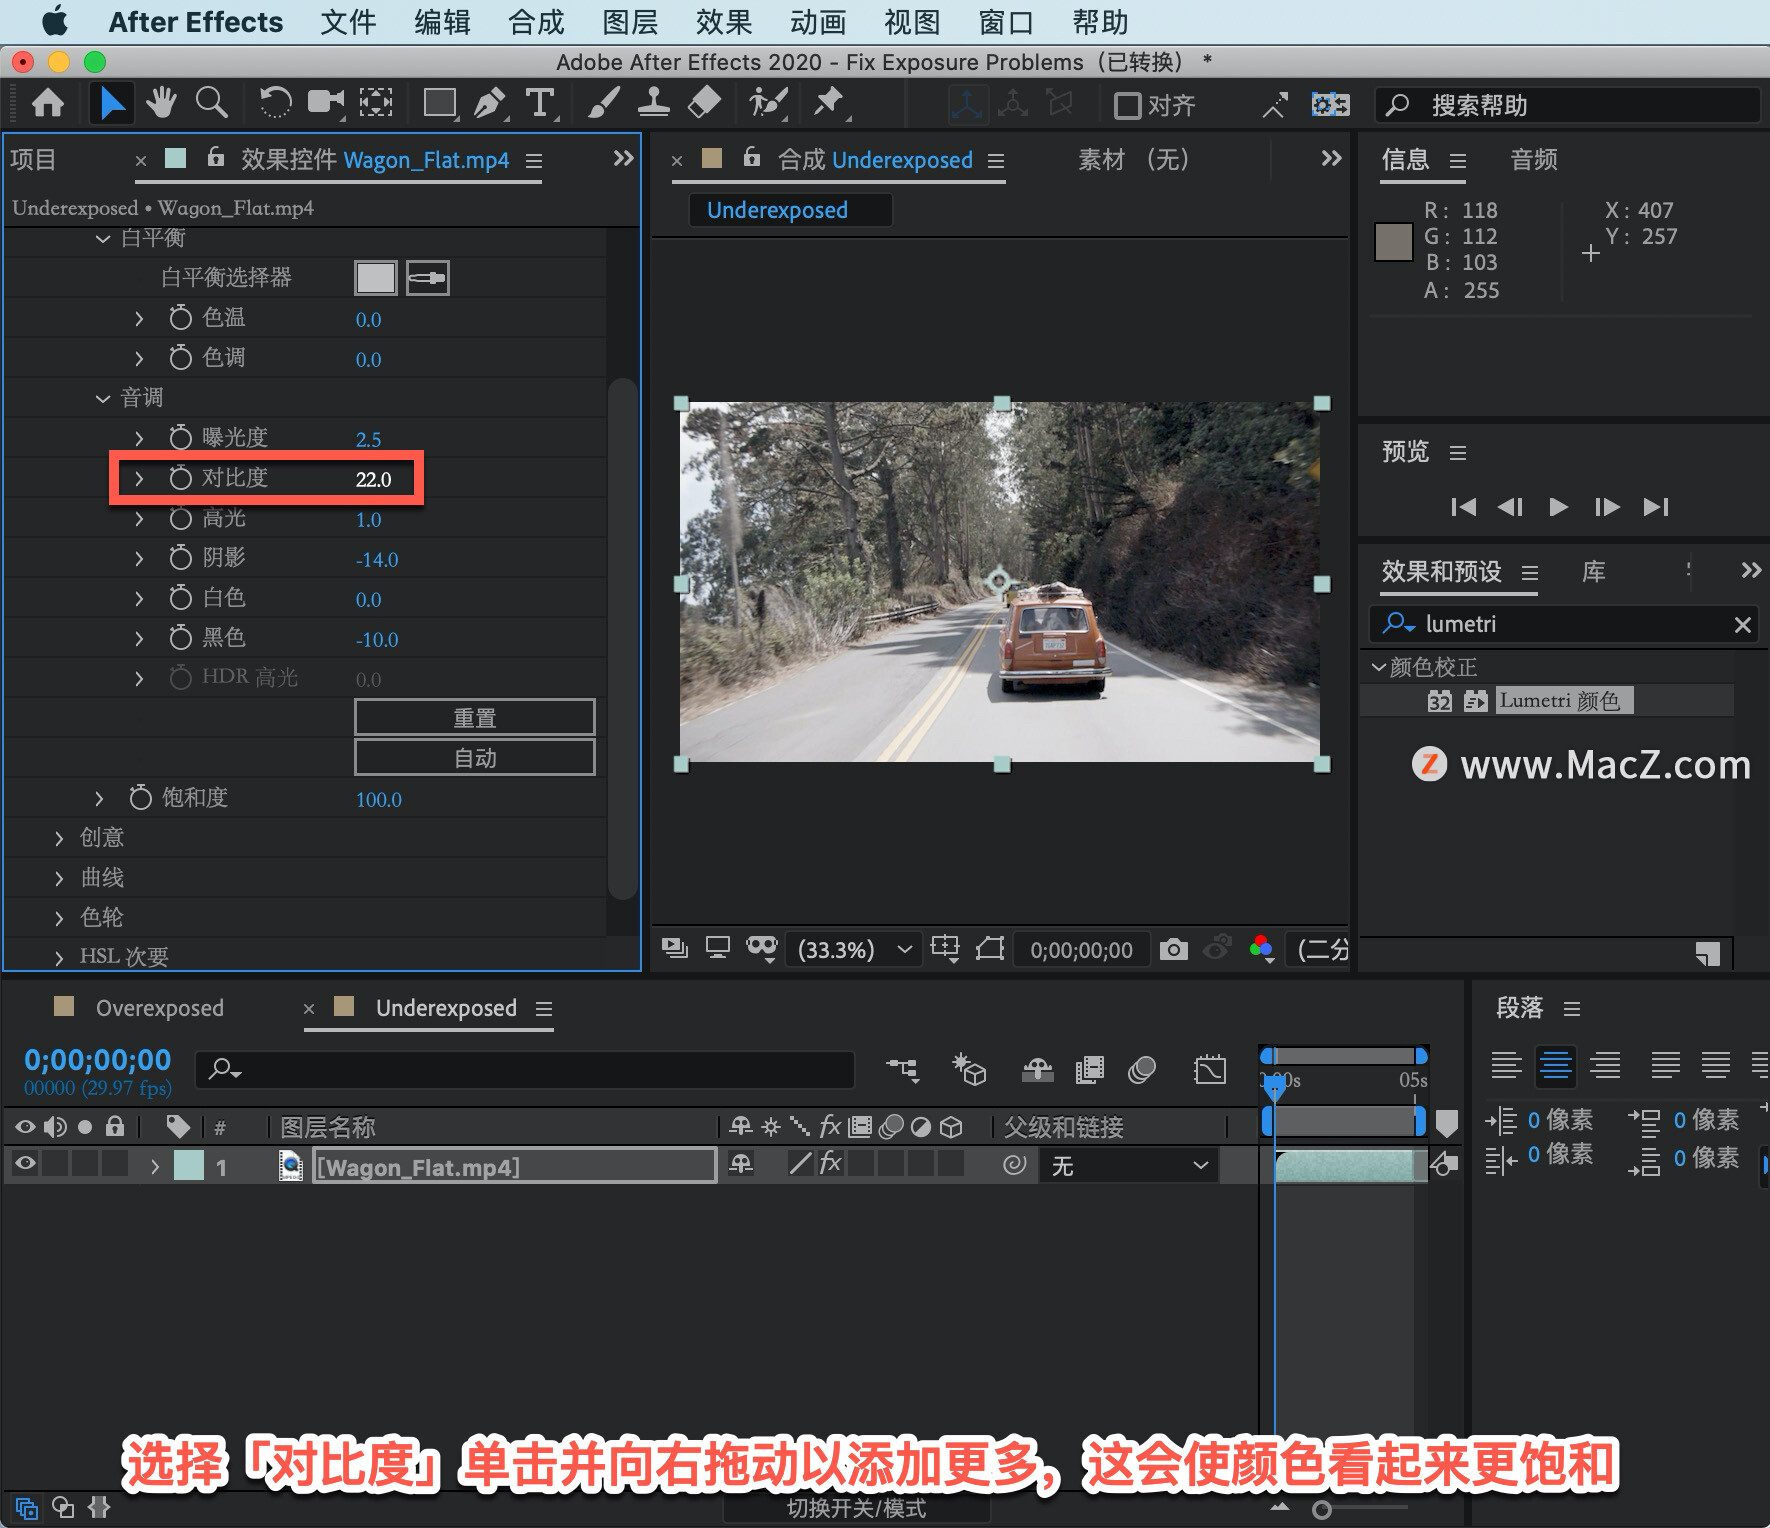Collapse the 白平衡 section
1770x1528 pixels.
tap(102, 238)
